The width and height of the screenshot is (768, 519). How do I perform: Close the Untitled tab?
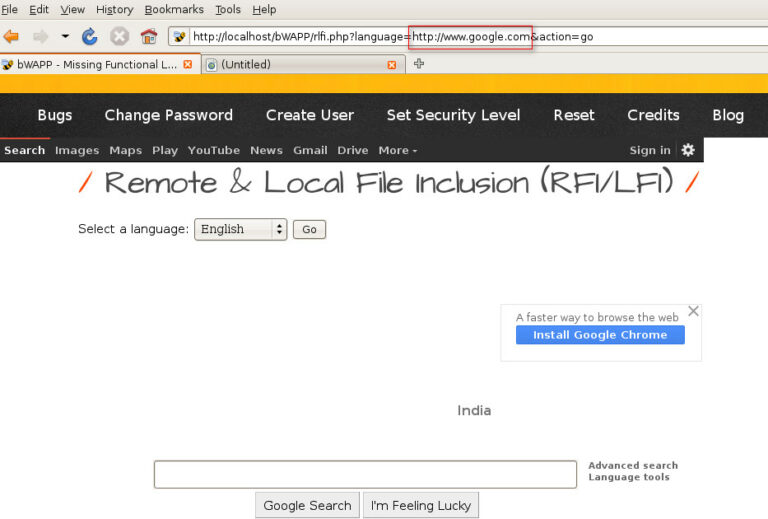click(391, 65)
